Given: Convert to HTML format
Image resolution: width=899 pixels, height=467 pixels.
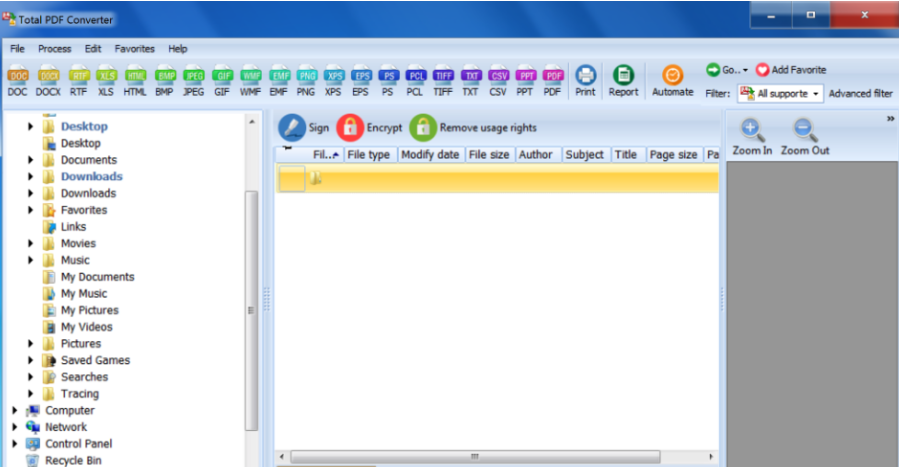Looking at the screenshot, I should pos(135,81).
